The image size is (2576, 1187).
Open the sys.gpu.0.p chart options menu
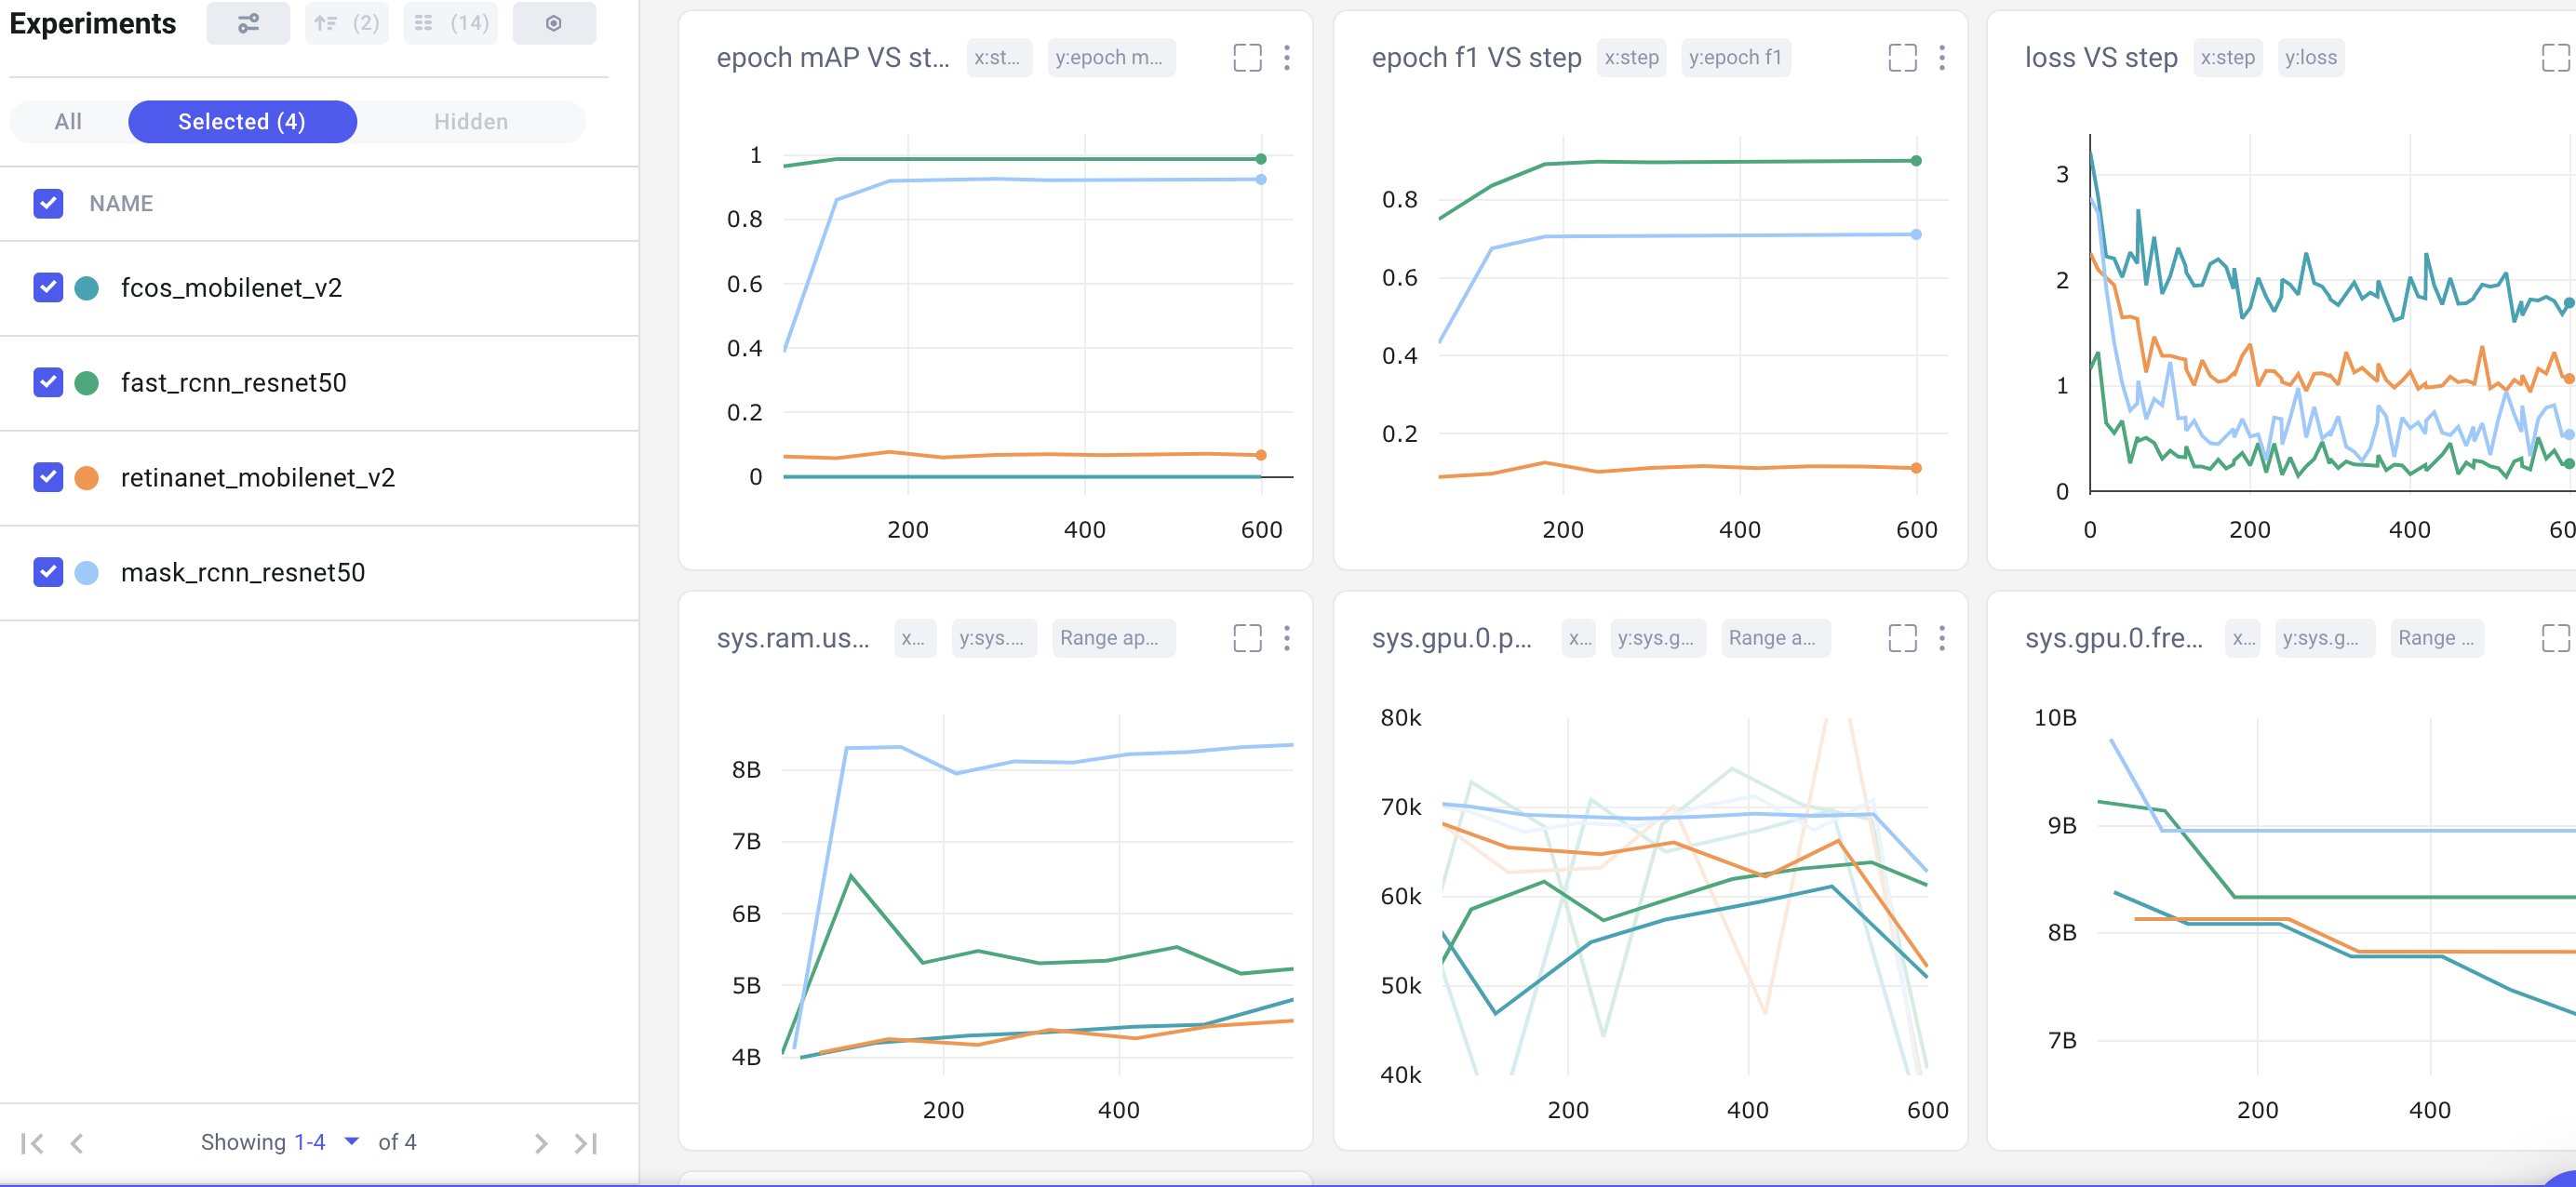pyautogui.click(x=1942, y=638)
